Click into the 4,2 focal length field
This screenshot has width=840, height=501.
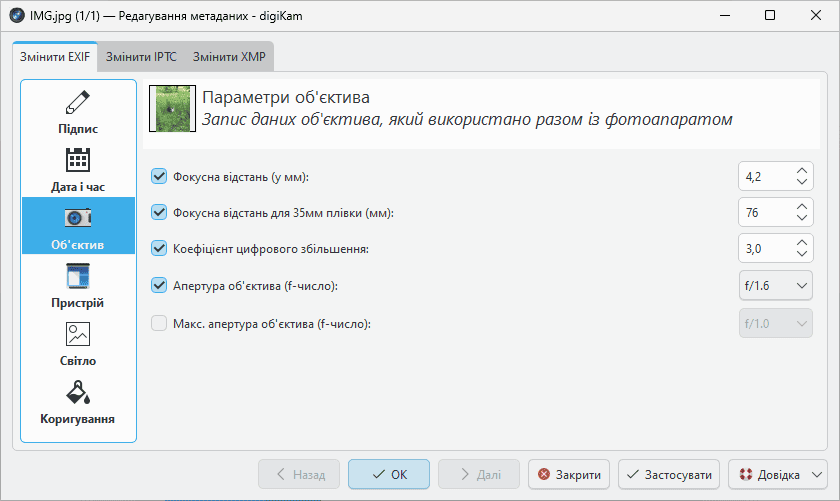(x=766, y=176)
